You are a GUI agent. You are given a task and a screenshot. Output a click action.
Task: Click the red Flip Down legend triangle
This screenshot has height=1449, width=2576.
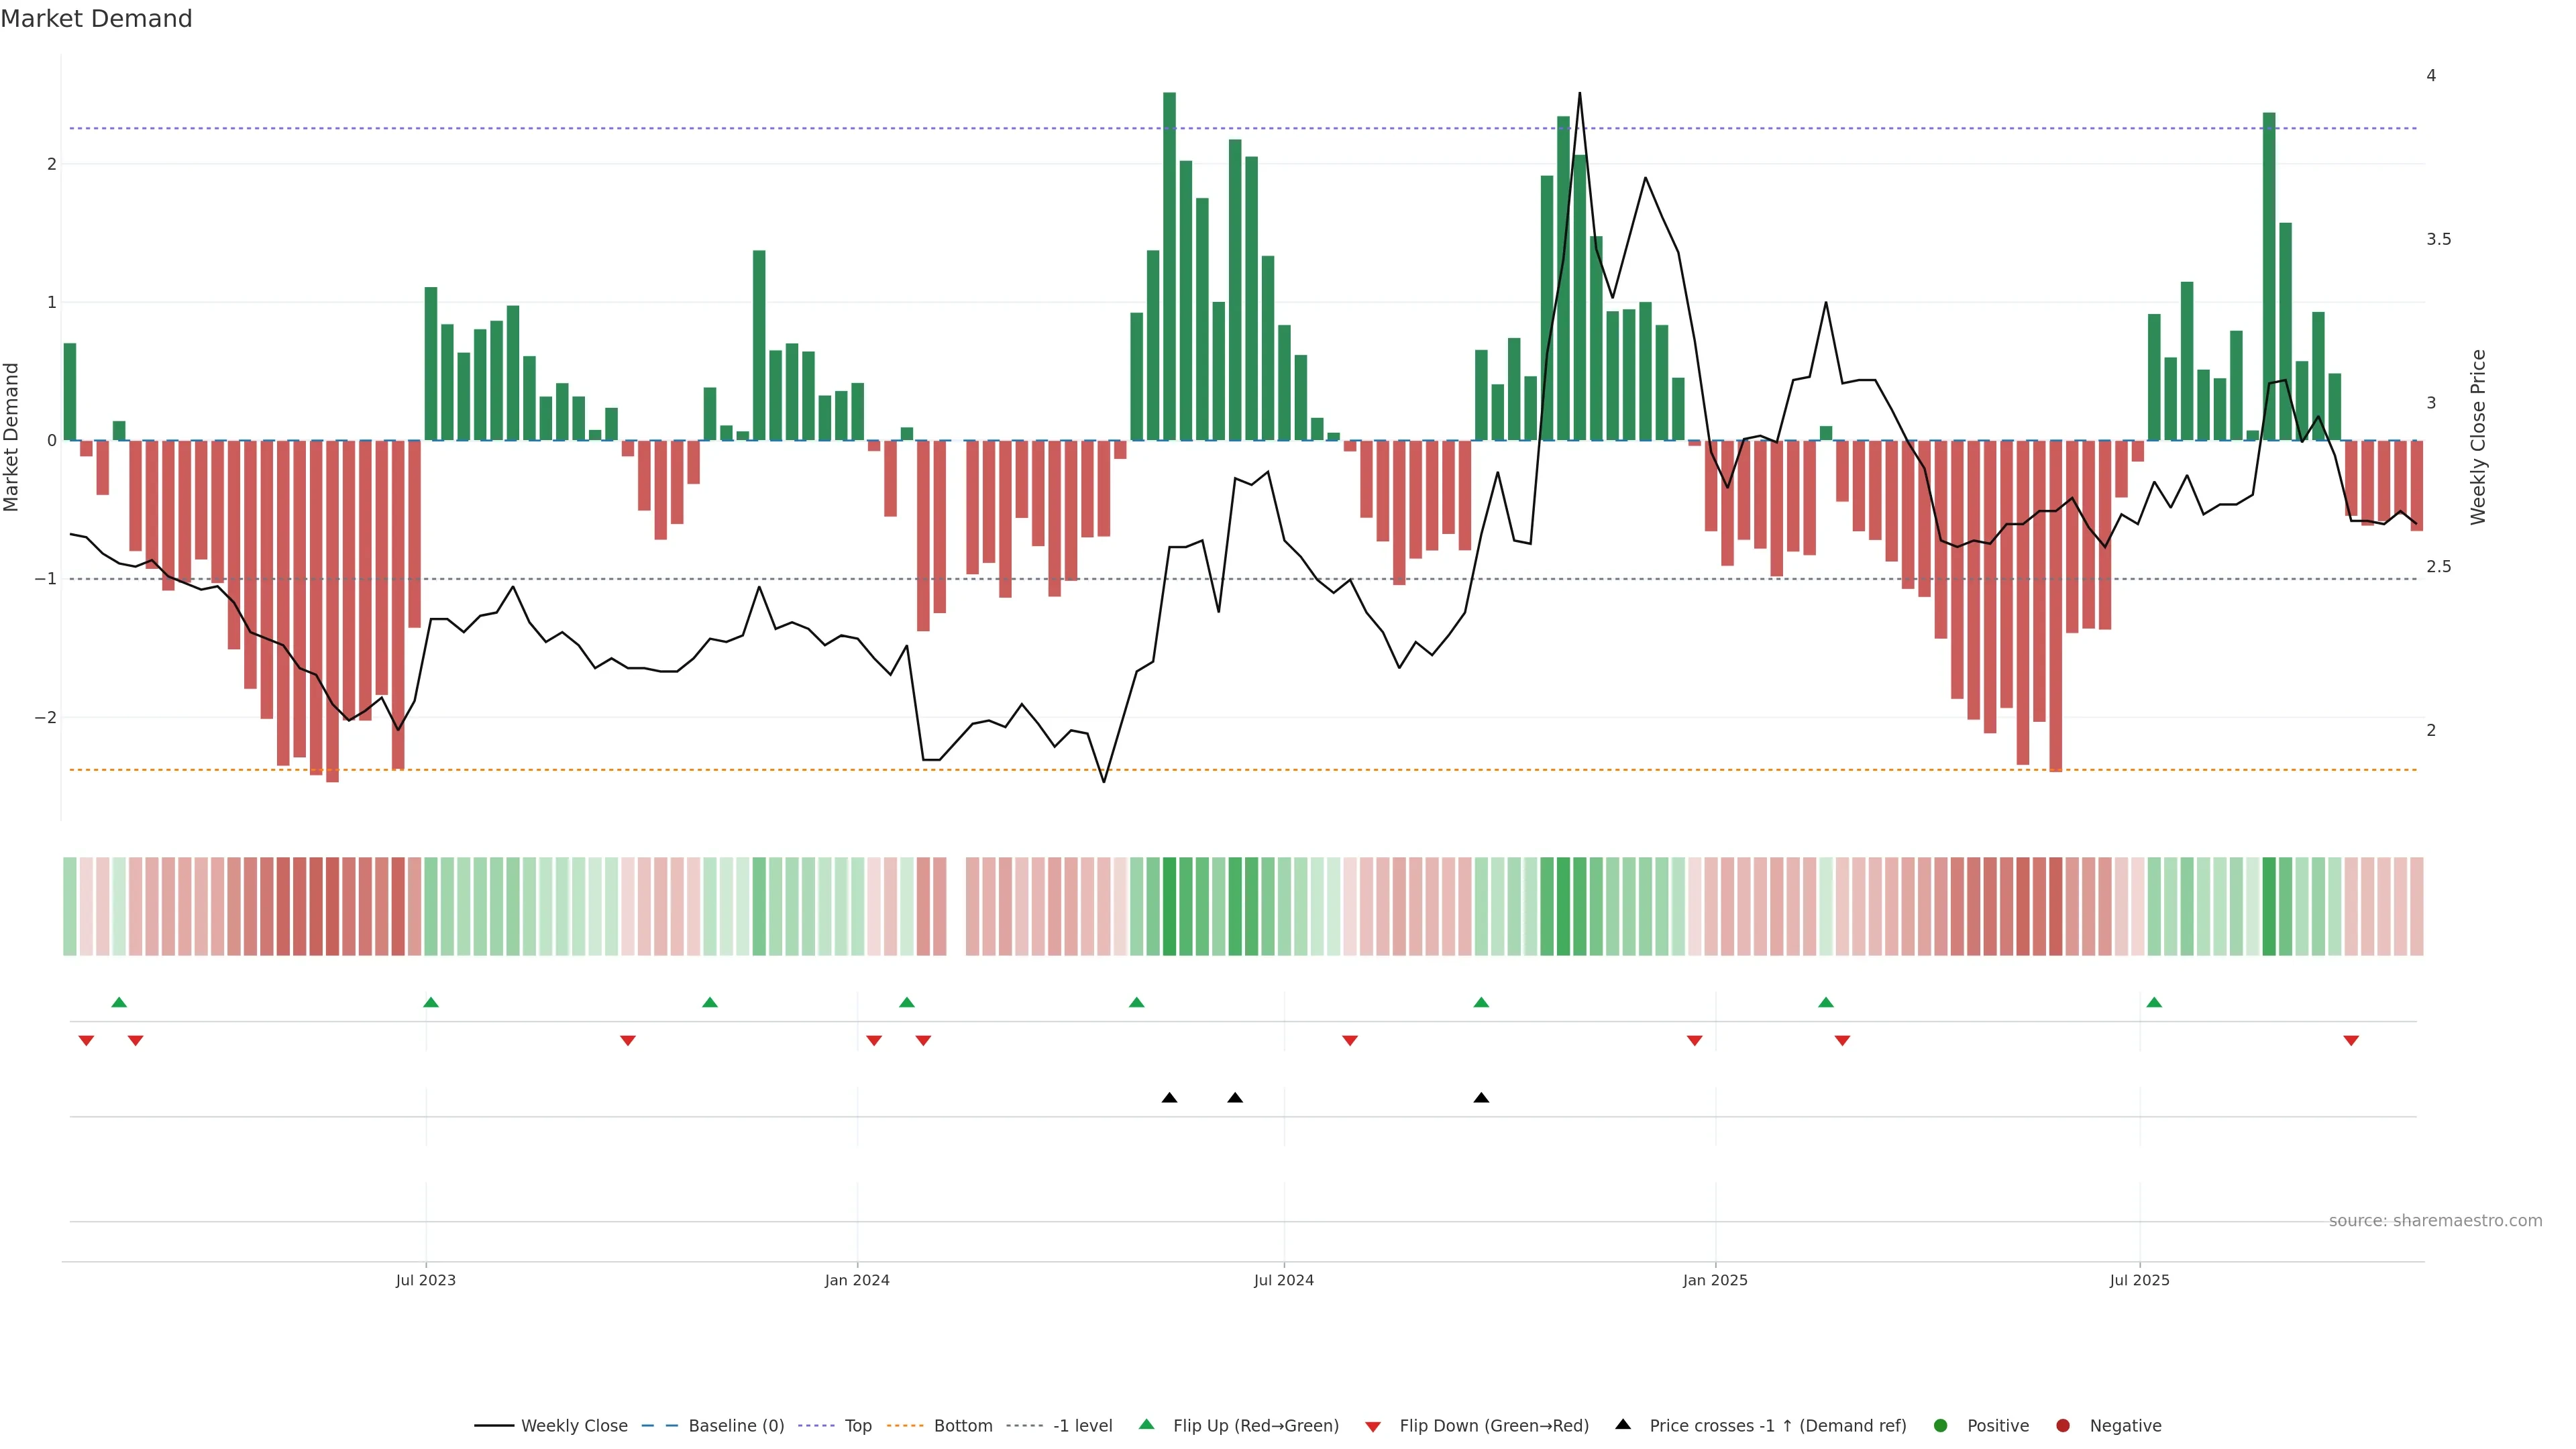[x=1373, y=1427]
